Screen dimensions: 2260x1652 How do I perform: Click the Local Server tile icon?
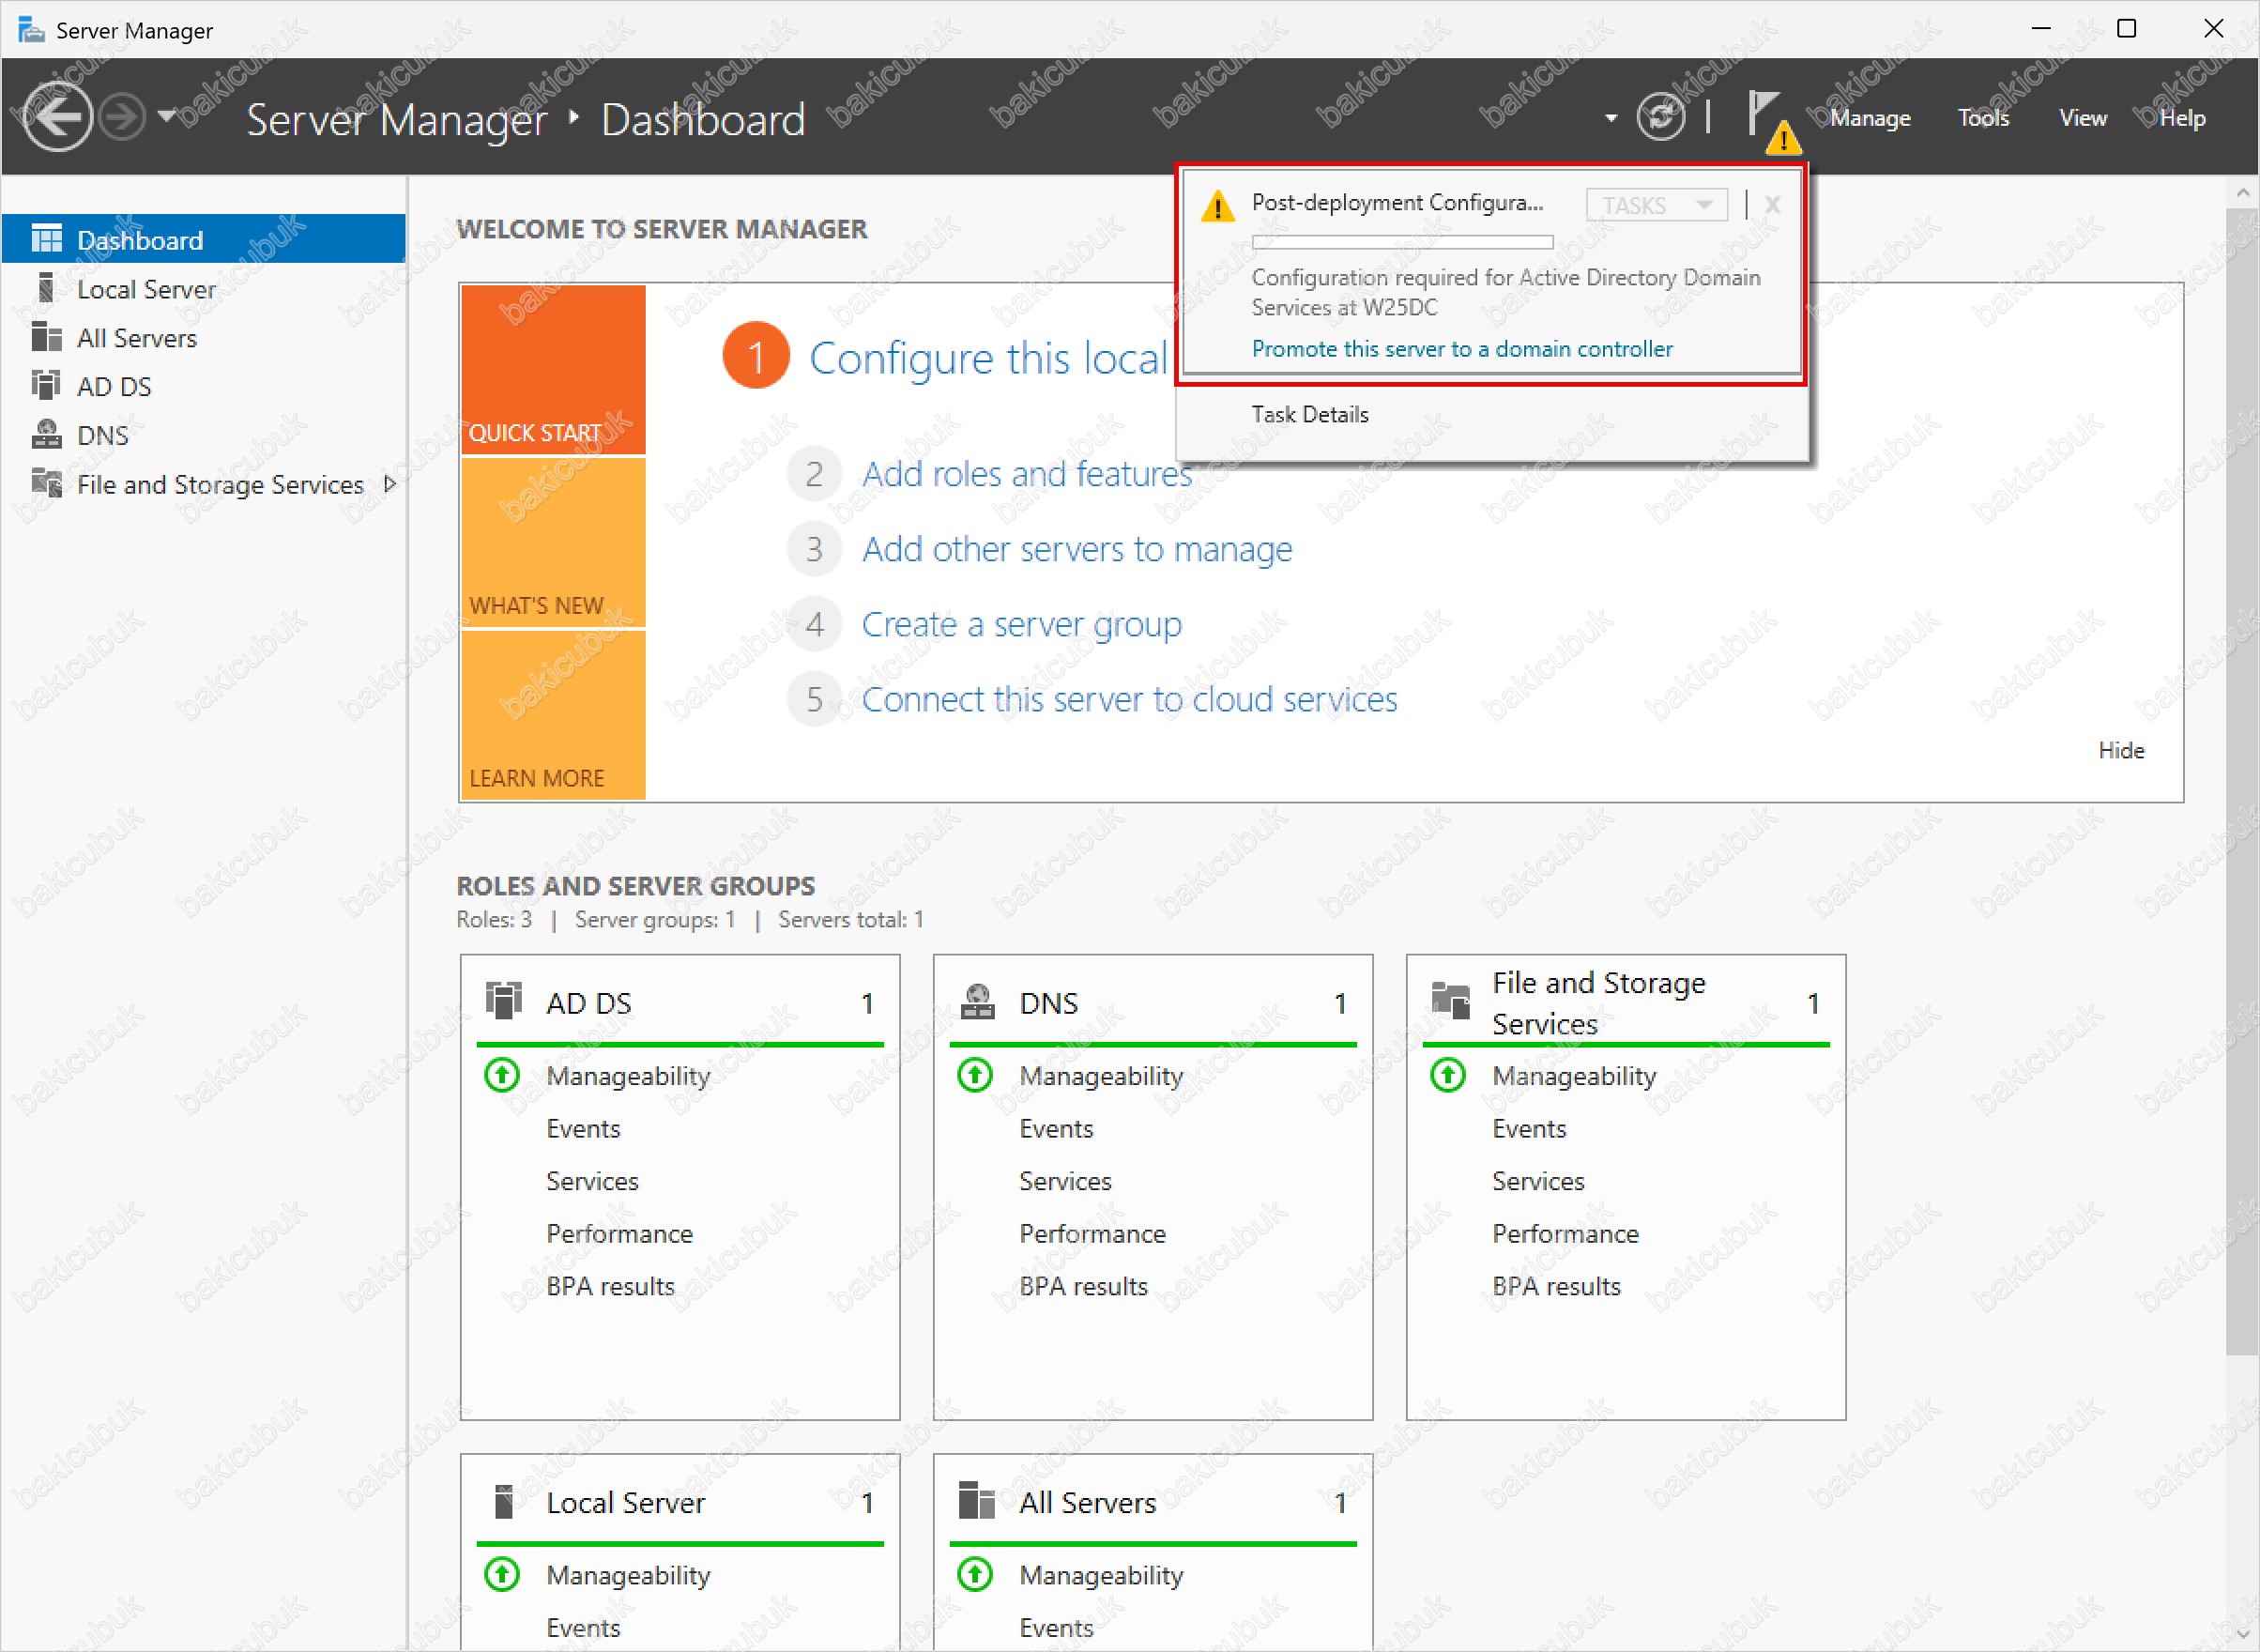(504, 1501)
